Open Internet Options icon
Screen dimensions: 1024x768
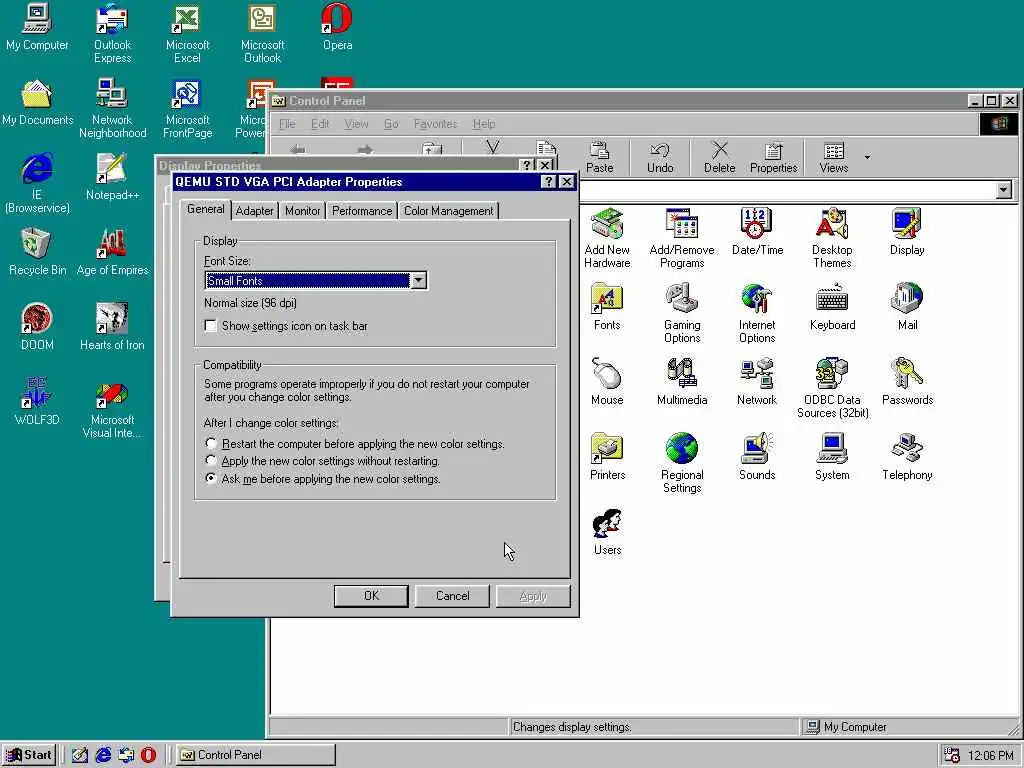(x=757, y=313)
